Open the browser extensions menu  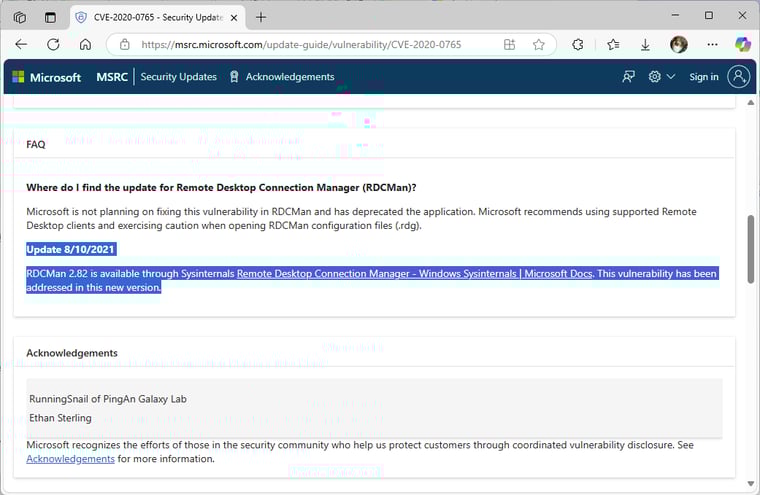pyautogui.click(x=577, y=45)
